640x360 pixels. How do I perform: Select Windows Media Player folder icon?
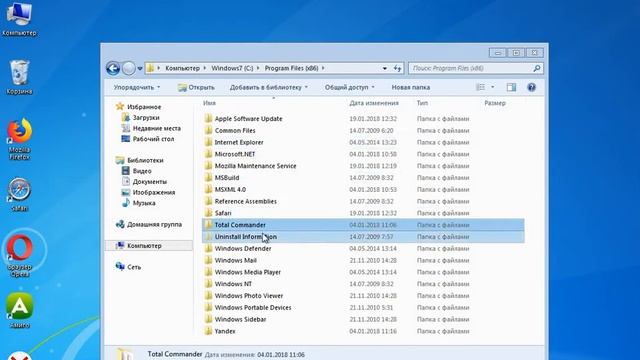[x=208, y=272]
